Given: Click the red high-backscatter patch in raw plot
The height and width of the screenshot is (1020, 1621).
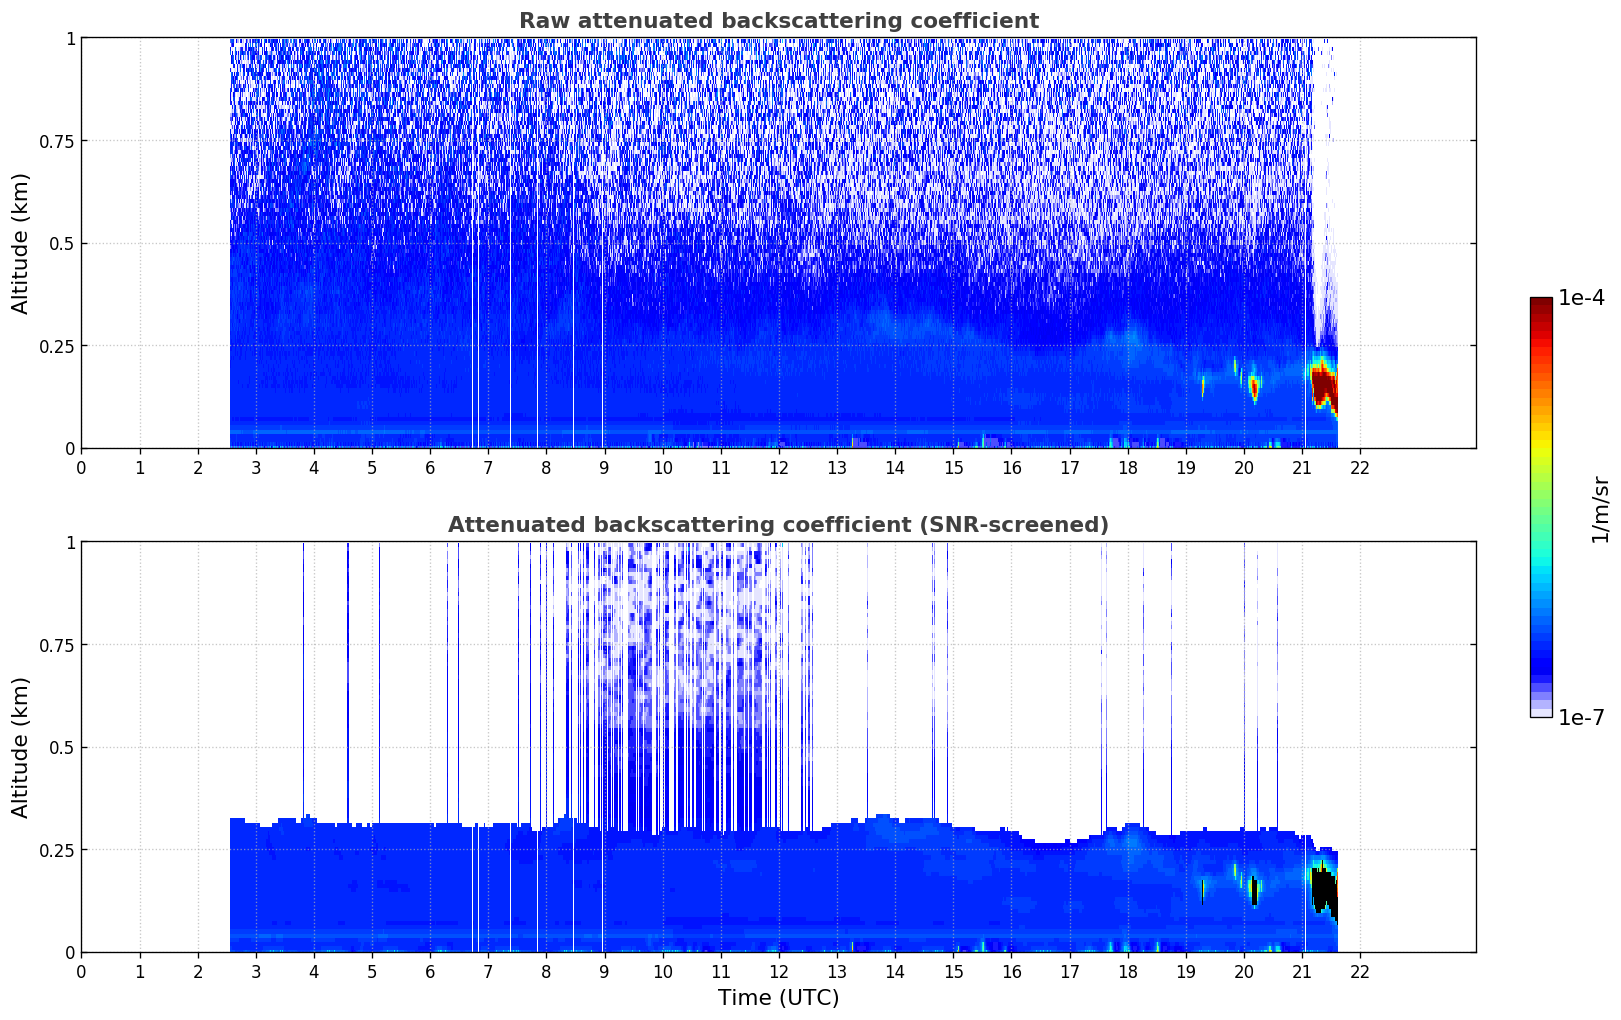Looking at the screenshot, I should point(1323,384).
